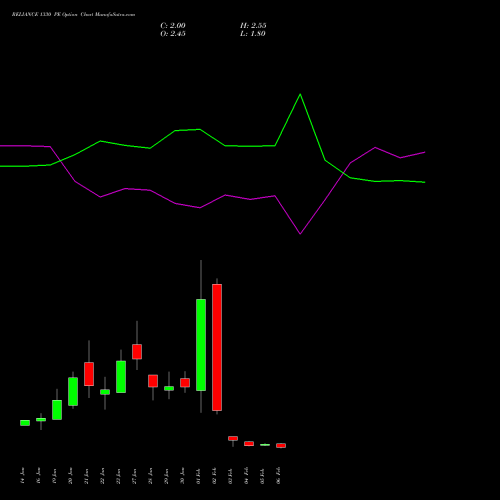Click the green candlestick above 14 Jan
This screenshot has width=500, height=500.
pyautogui.click(x=25, y=423)
